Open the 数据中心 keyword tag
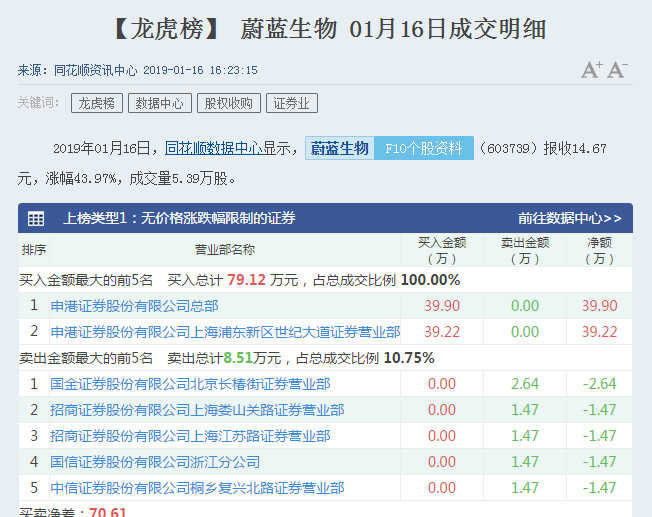This screenshot has height=517, width=652. [159, 103]
